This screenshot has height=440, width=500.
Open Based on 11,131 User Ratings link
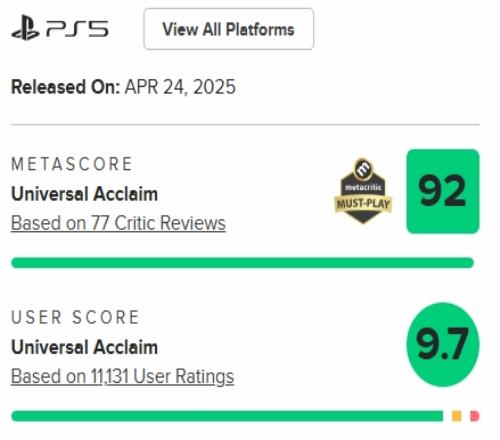122,376
